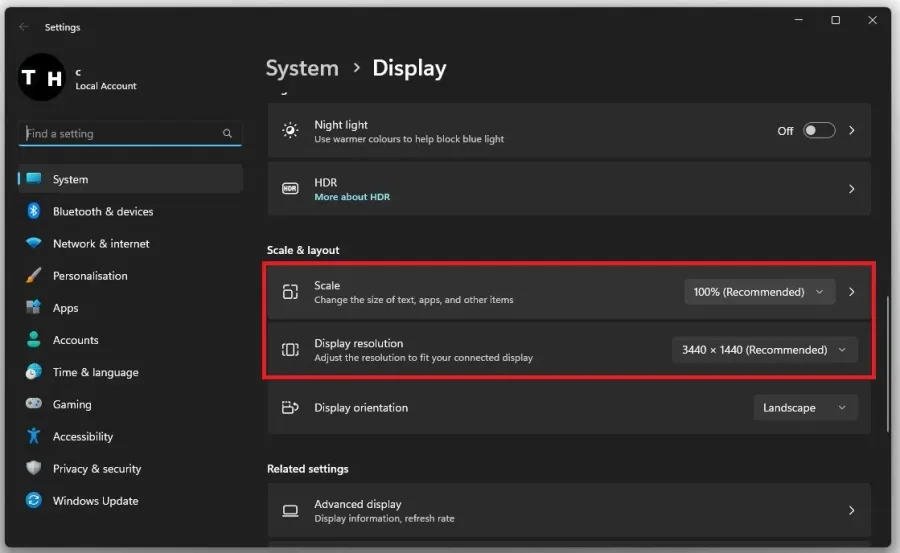Image resolution: width=900 pixels, height=553 pixels.
Task: Click the Night light sun icon
Action: (290, 130)
